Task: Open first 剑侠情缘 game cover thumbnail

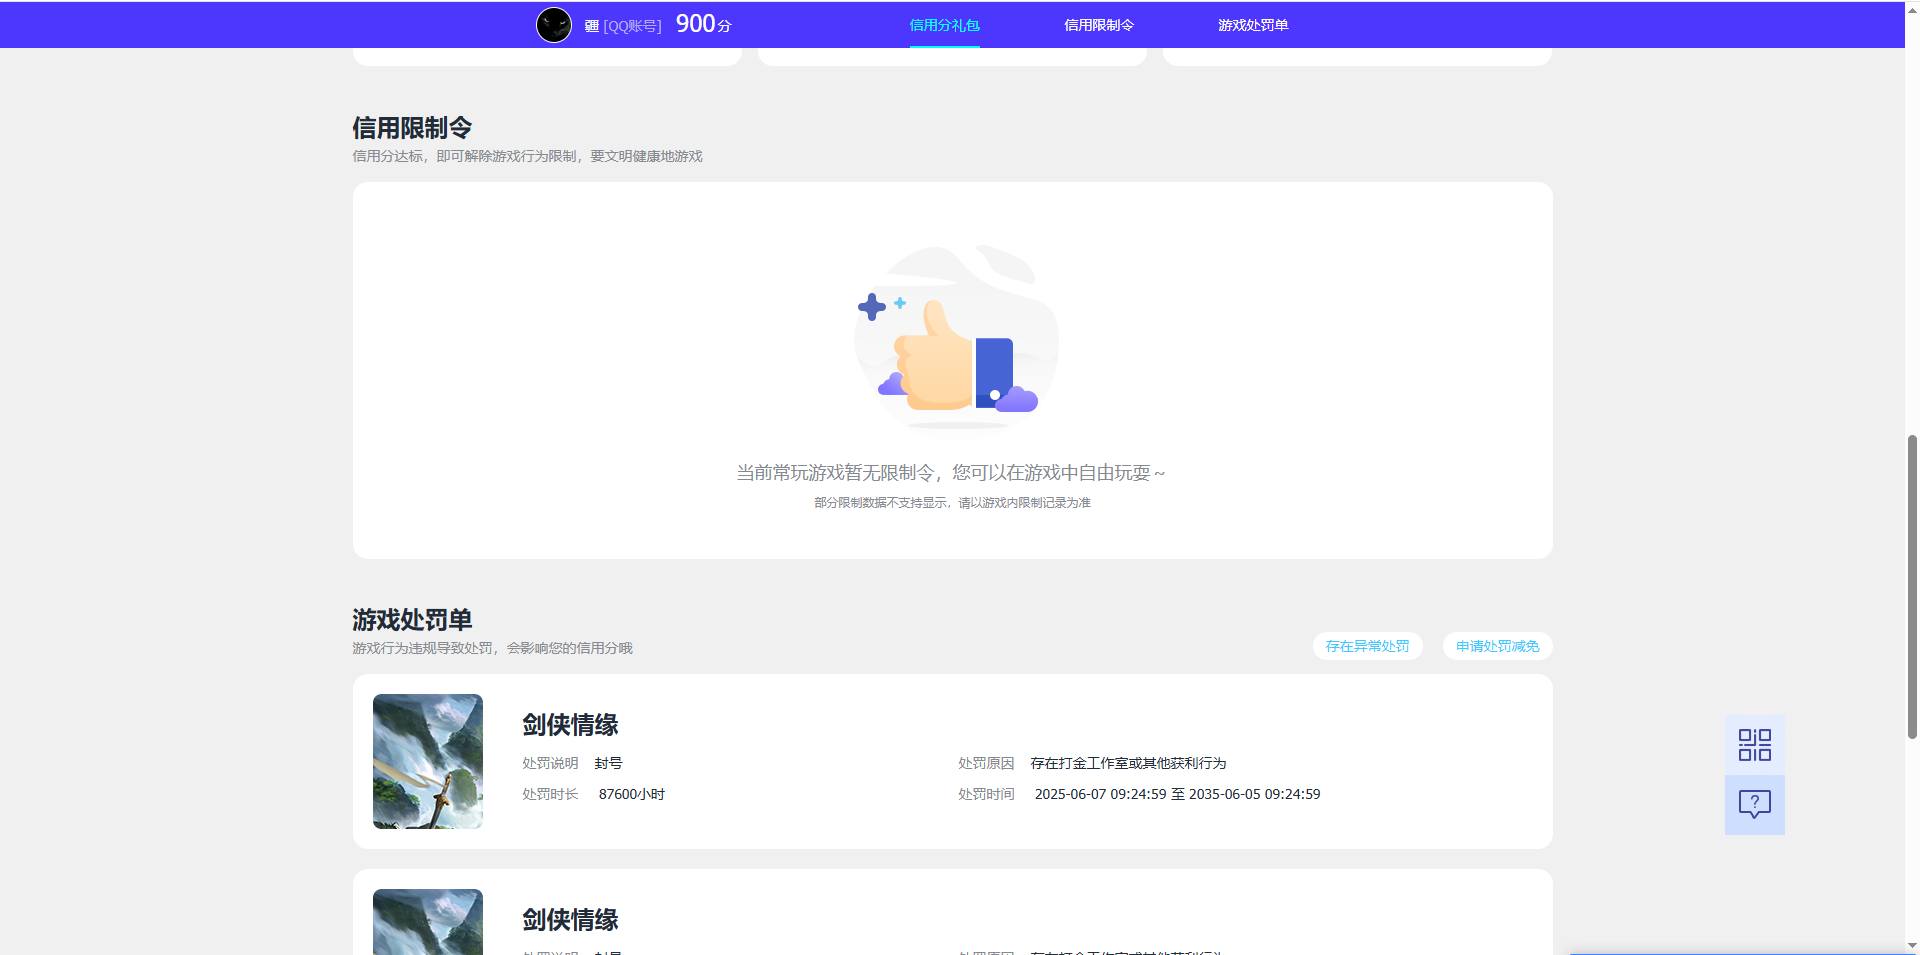Action: click(428, 761)
